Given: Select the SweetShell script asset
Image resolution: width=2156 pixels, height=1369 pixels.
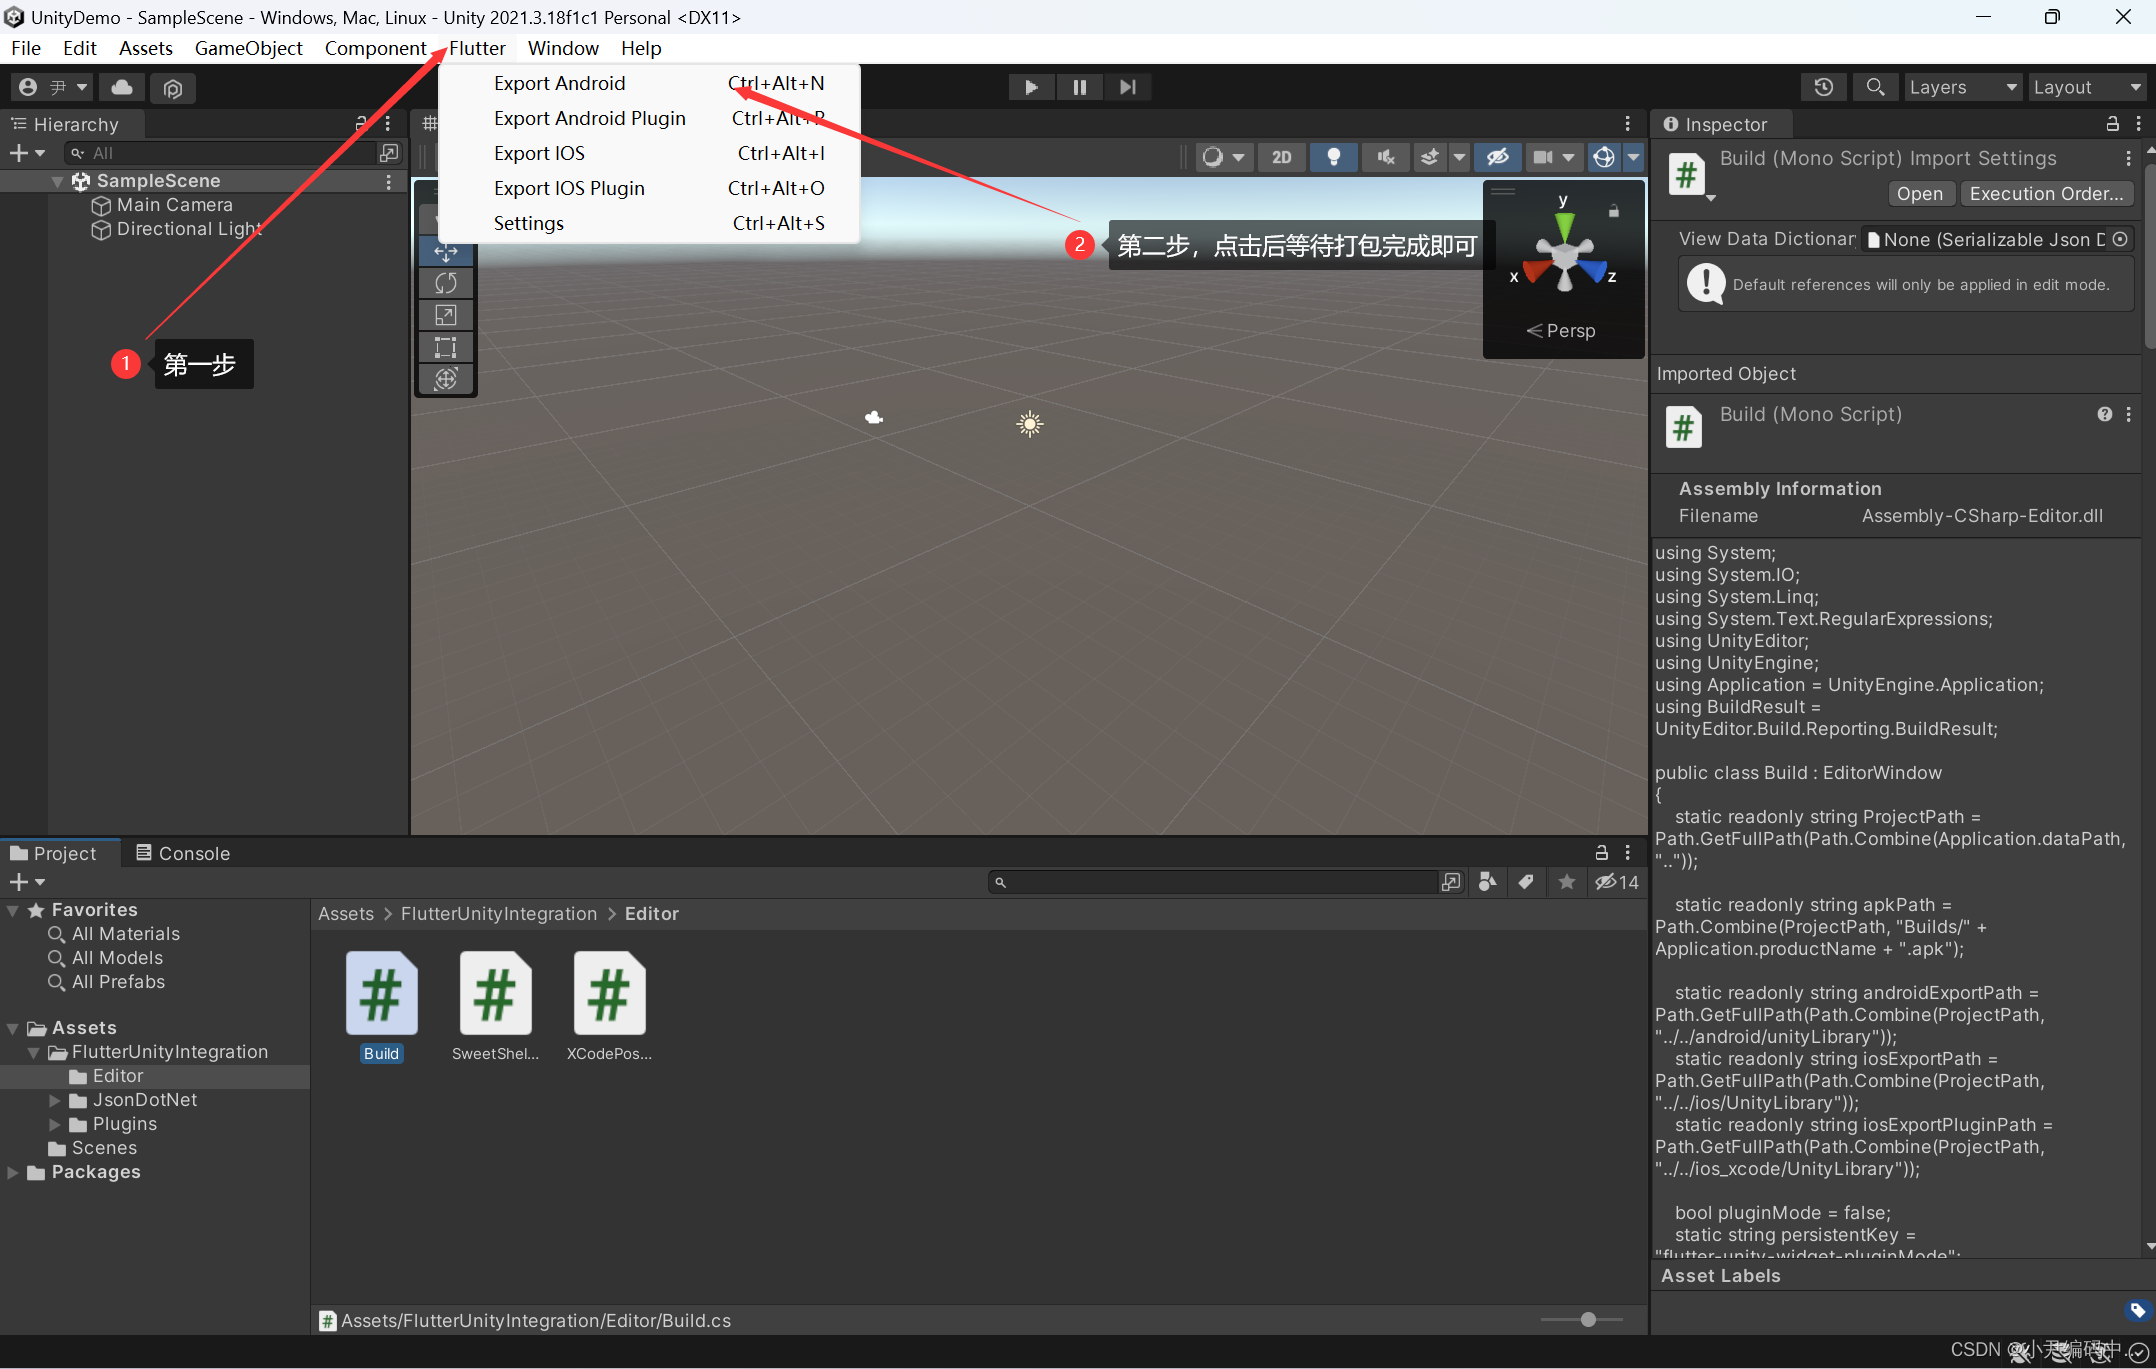Looking at the screenshot, I should point(495,1007).
